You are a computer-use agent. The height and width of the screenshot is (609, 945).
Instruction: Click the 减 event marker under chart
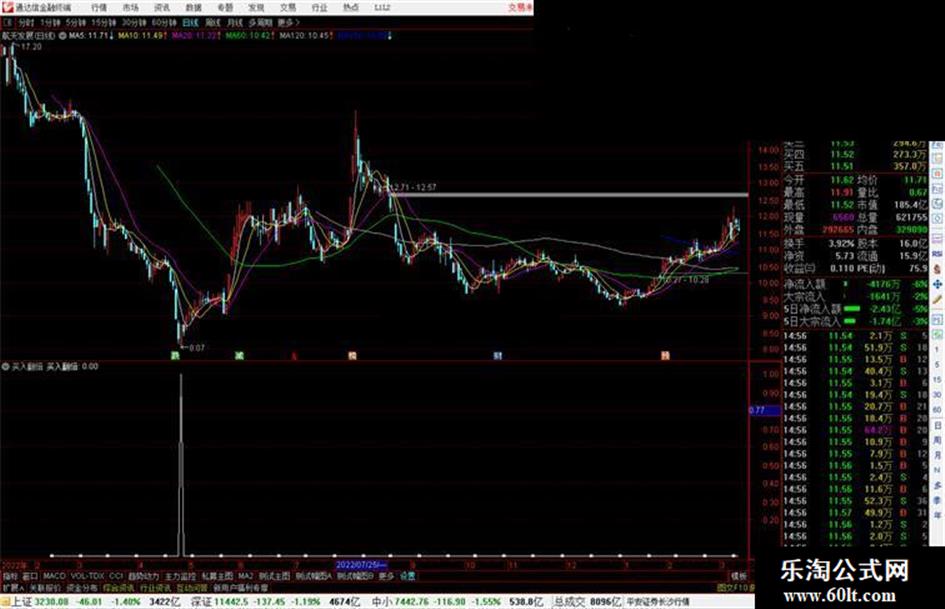239,356
